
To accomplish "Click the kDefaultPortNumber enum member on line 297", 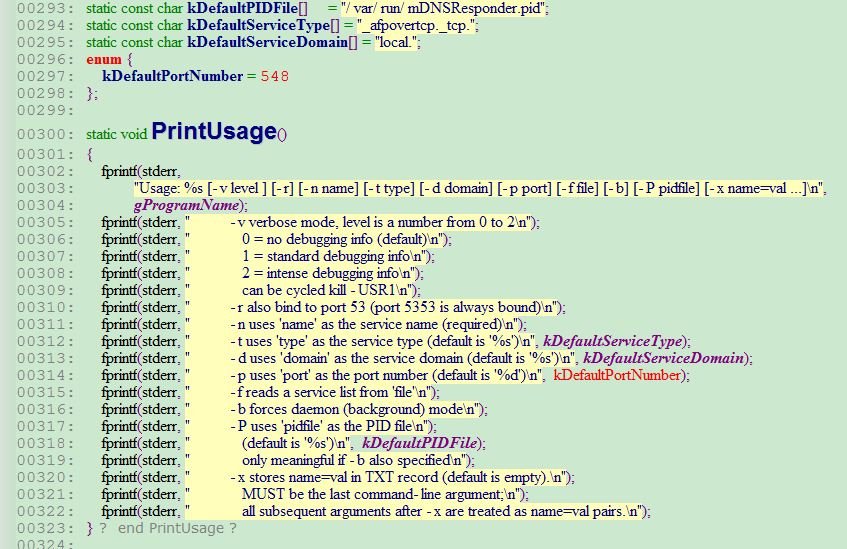I will (x=172, y=76).
